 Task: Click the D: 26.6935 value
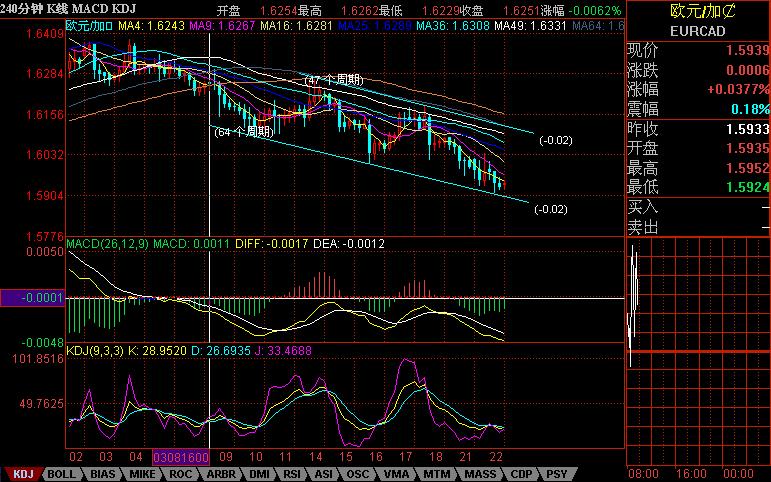click(x=221, y=351)
